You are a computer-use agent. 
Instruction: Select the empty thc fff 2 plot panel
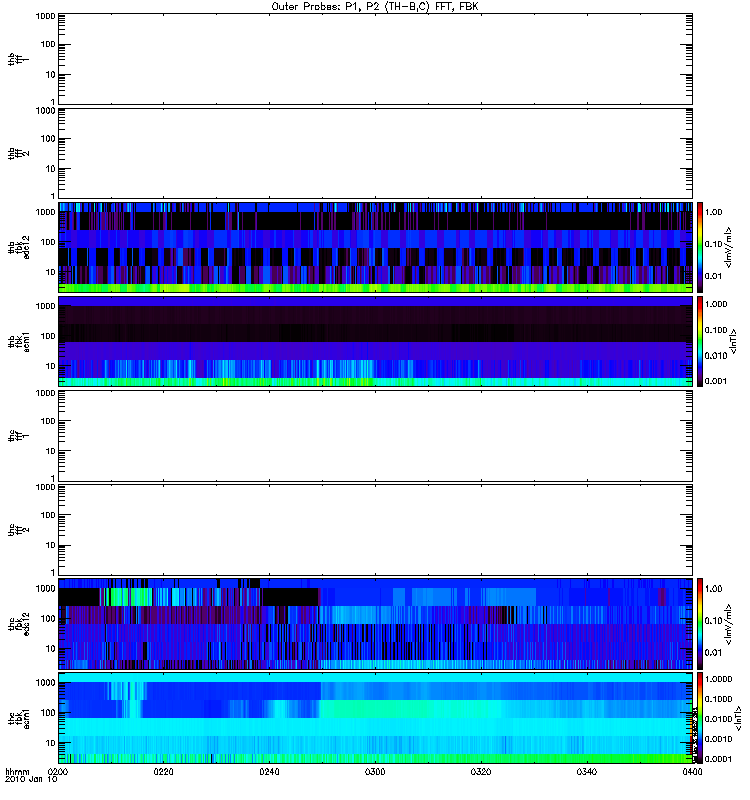tap(376, 530)
